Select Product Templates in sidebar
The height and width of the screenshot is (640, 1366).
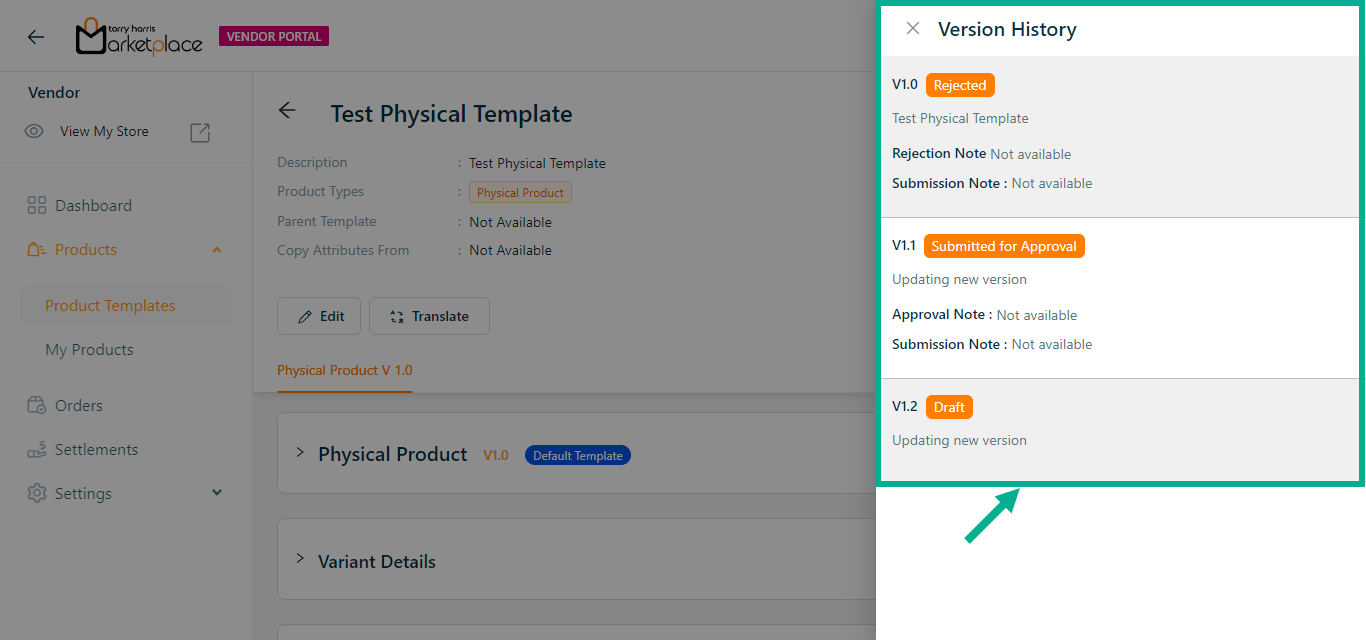(x=110, y=306)
